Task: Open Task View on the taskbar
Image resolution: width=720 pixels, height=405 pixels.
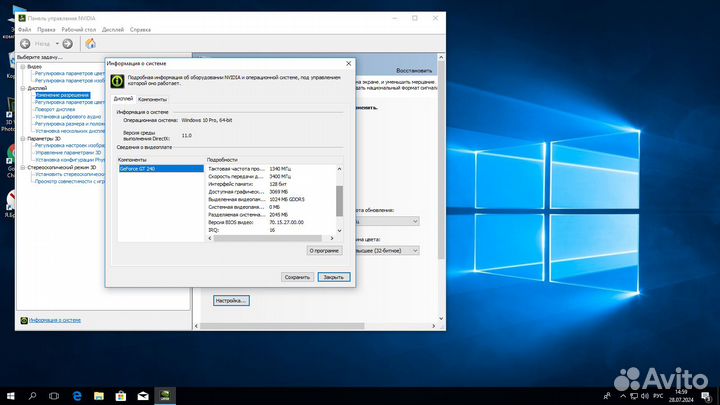Action: tap(54, 396)
